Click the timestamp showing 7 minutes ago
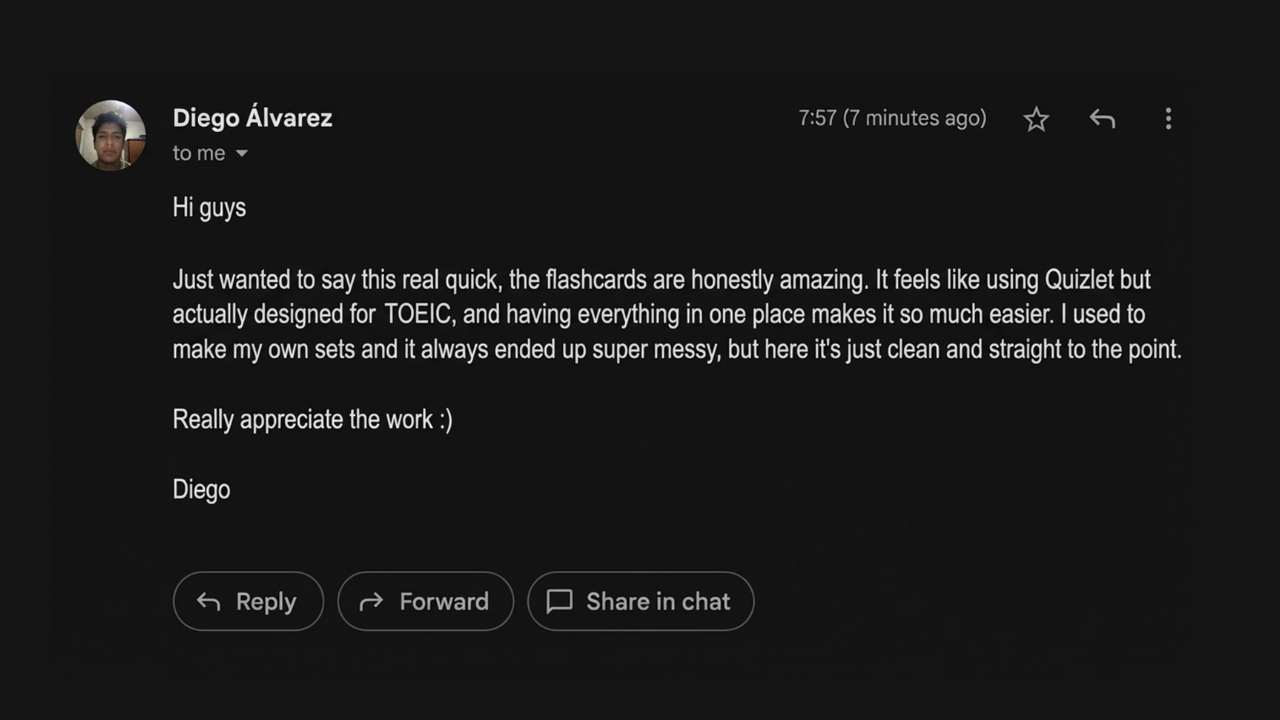The width and height of the screenshot is (1280, 720). point(892,118)
